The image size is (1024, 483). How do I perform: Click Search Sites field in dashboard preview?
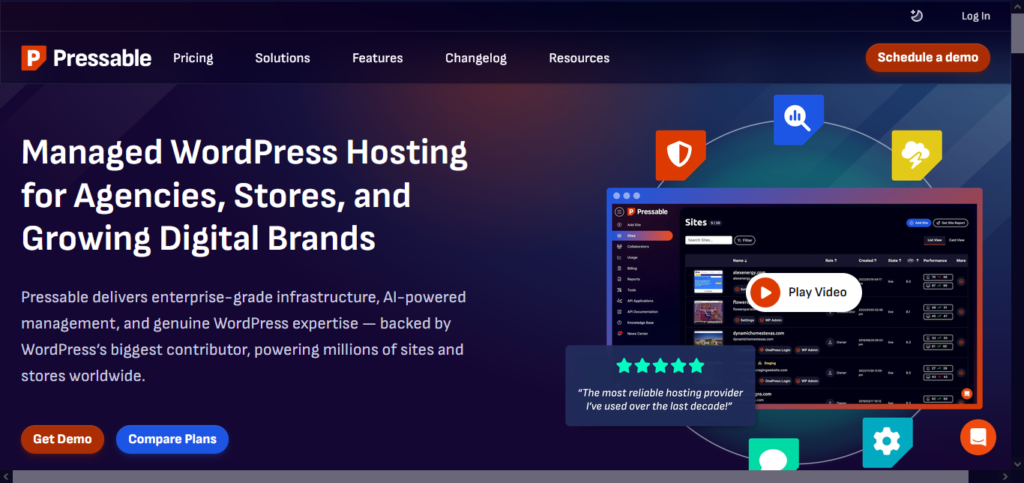click(709, 240)
